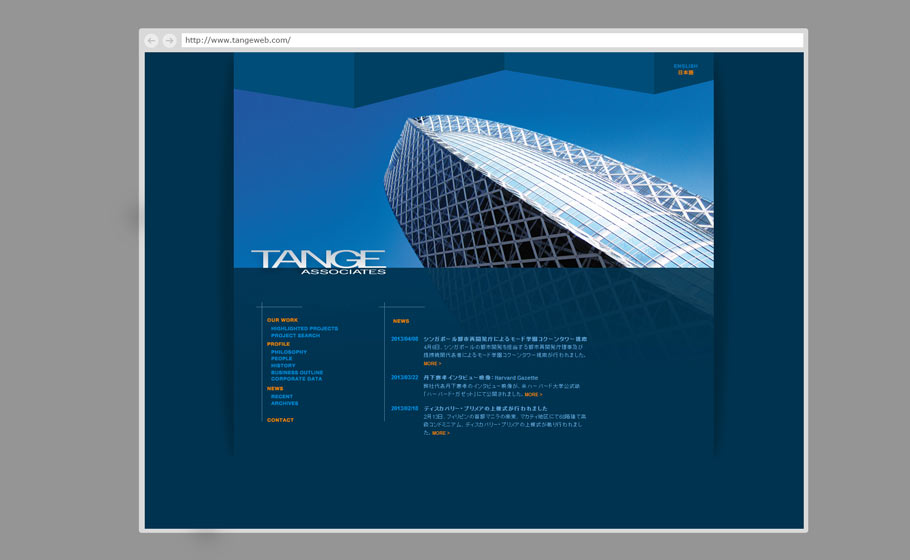Click the browser back arrow button
Viewport: 910px width, 560px height.
point(151,41)
